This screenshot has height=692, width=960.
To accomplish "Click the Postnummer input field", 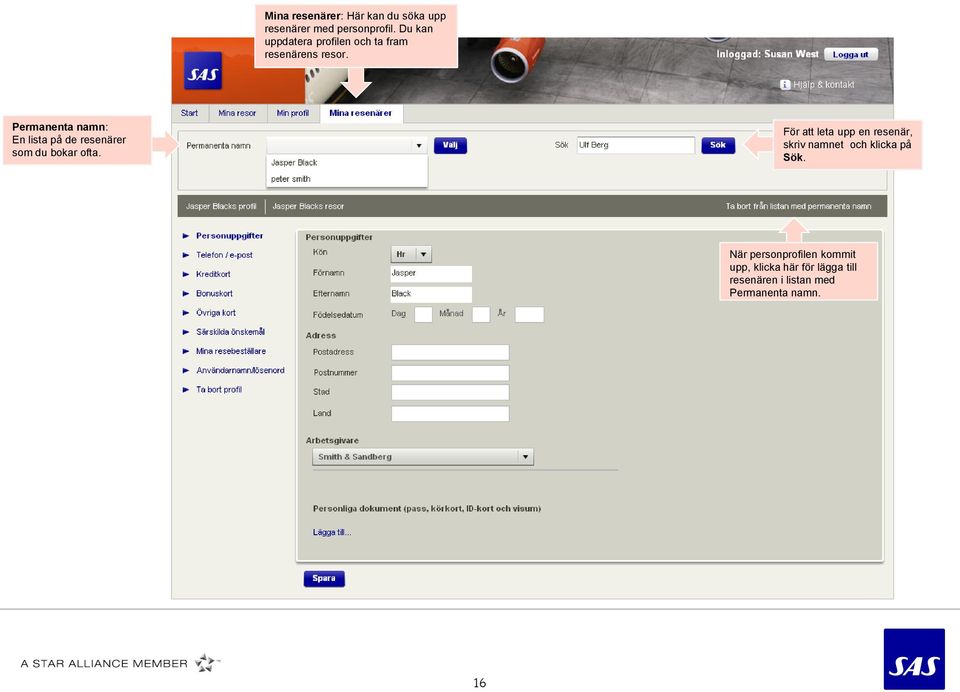I will (x=450, y=373).
